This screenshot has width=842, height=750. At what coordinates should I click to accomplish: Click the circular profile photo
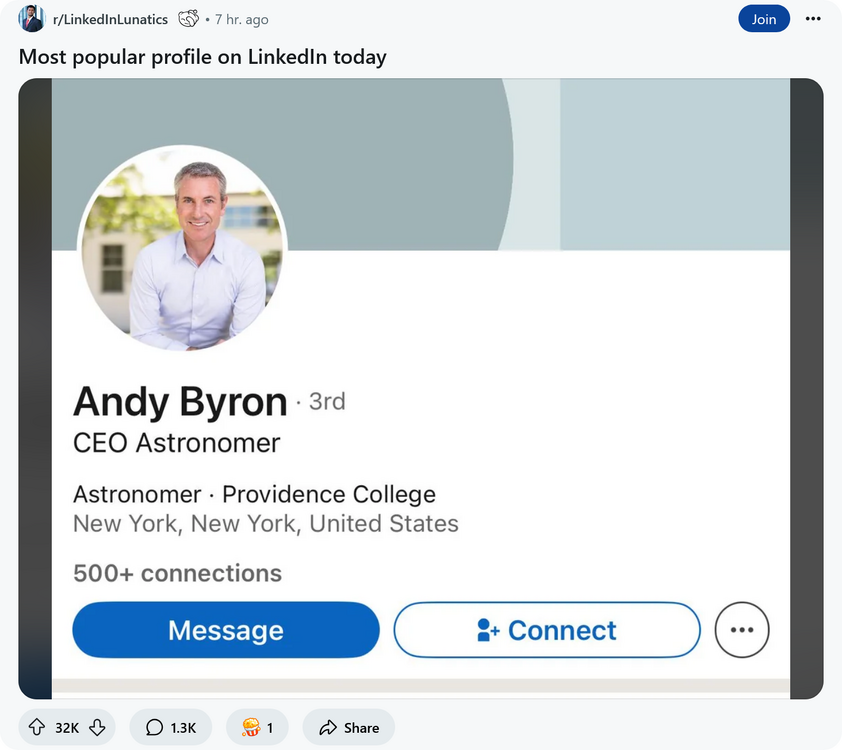click(183, 250)
